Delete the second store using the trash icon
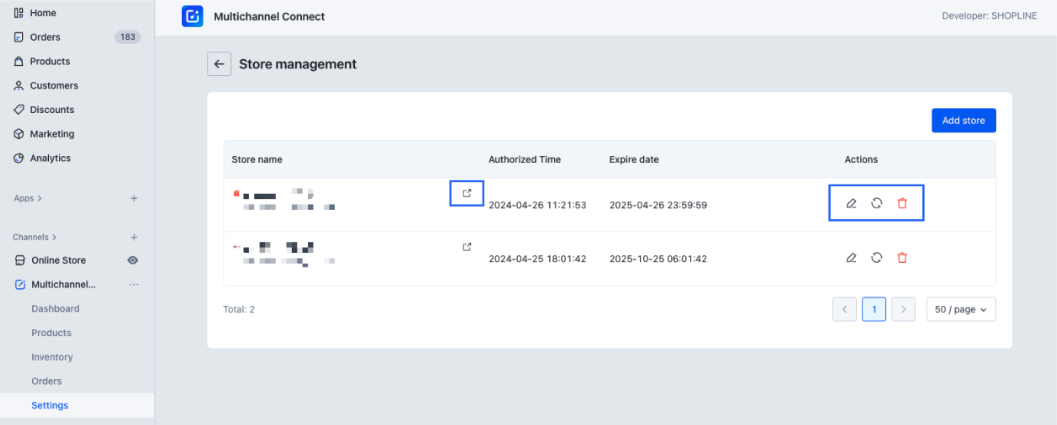The width and height of the screenshot is (1057, 425). pos(902,258)
